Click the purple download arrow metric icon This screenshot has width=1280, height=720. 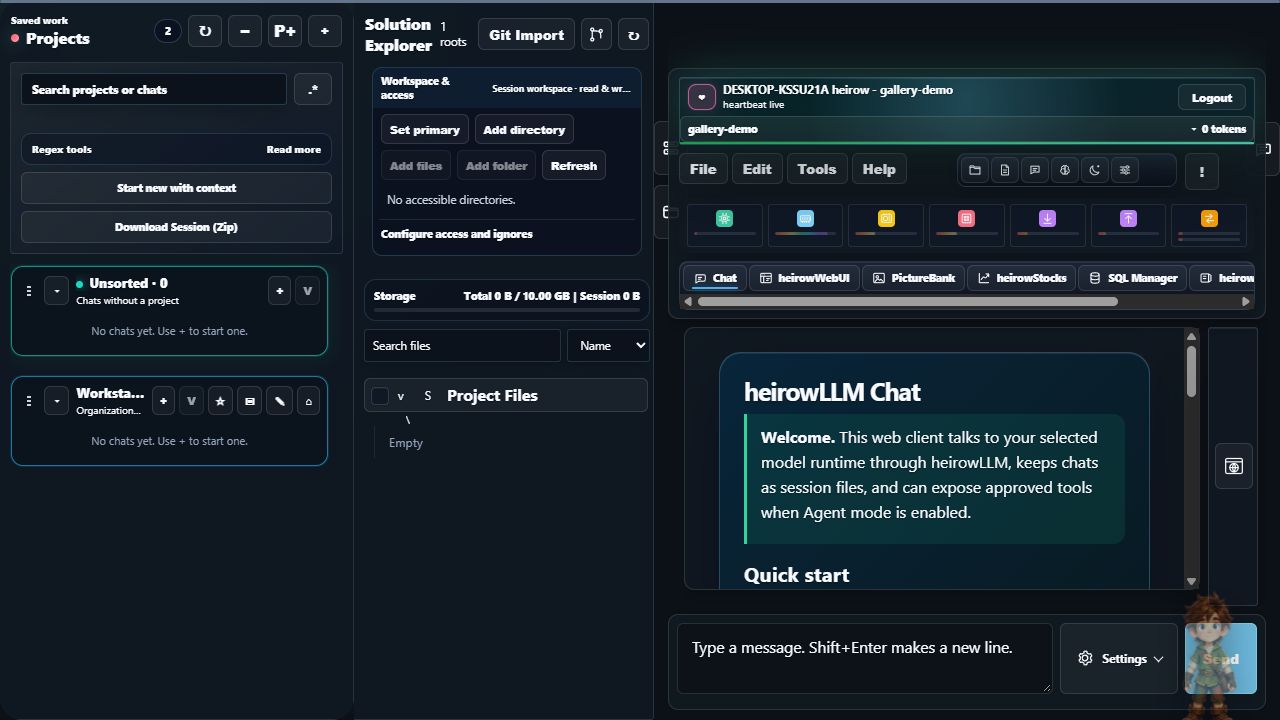(1047, 218)
